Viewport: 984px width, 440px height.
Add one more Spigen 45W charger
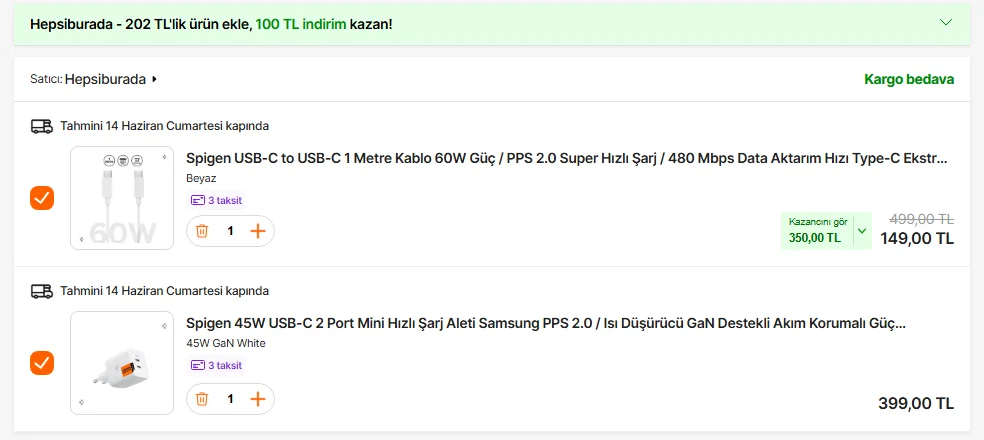tap(258, 399)
